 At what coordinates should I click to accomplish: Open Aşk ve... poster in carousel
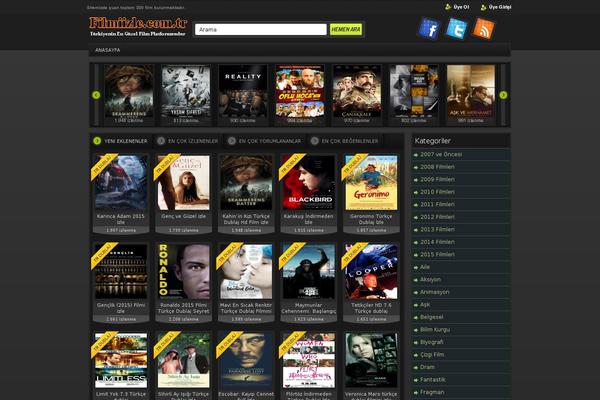pos(471,91)
